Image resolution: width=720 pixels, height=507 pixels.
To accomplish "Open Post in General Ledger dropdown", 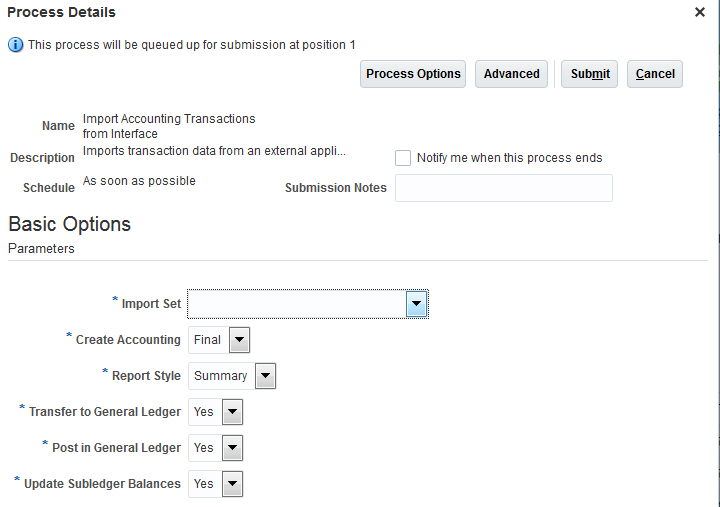I will (x=232, y=448).
